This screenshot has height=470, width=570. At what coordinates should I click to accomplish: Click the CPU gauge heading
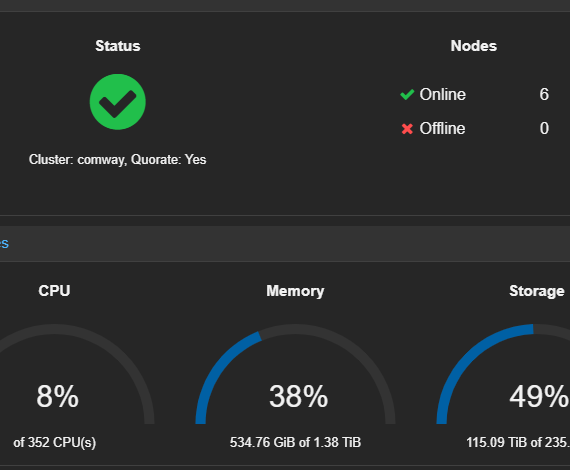(x=54, y=291)
